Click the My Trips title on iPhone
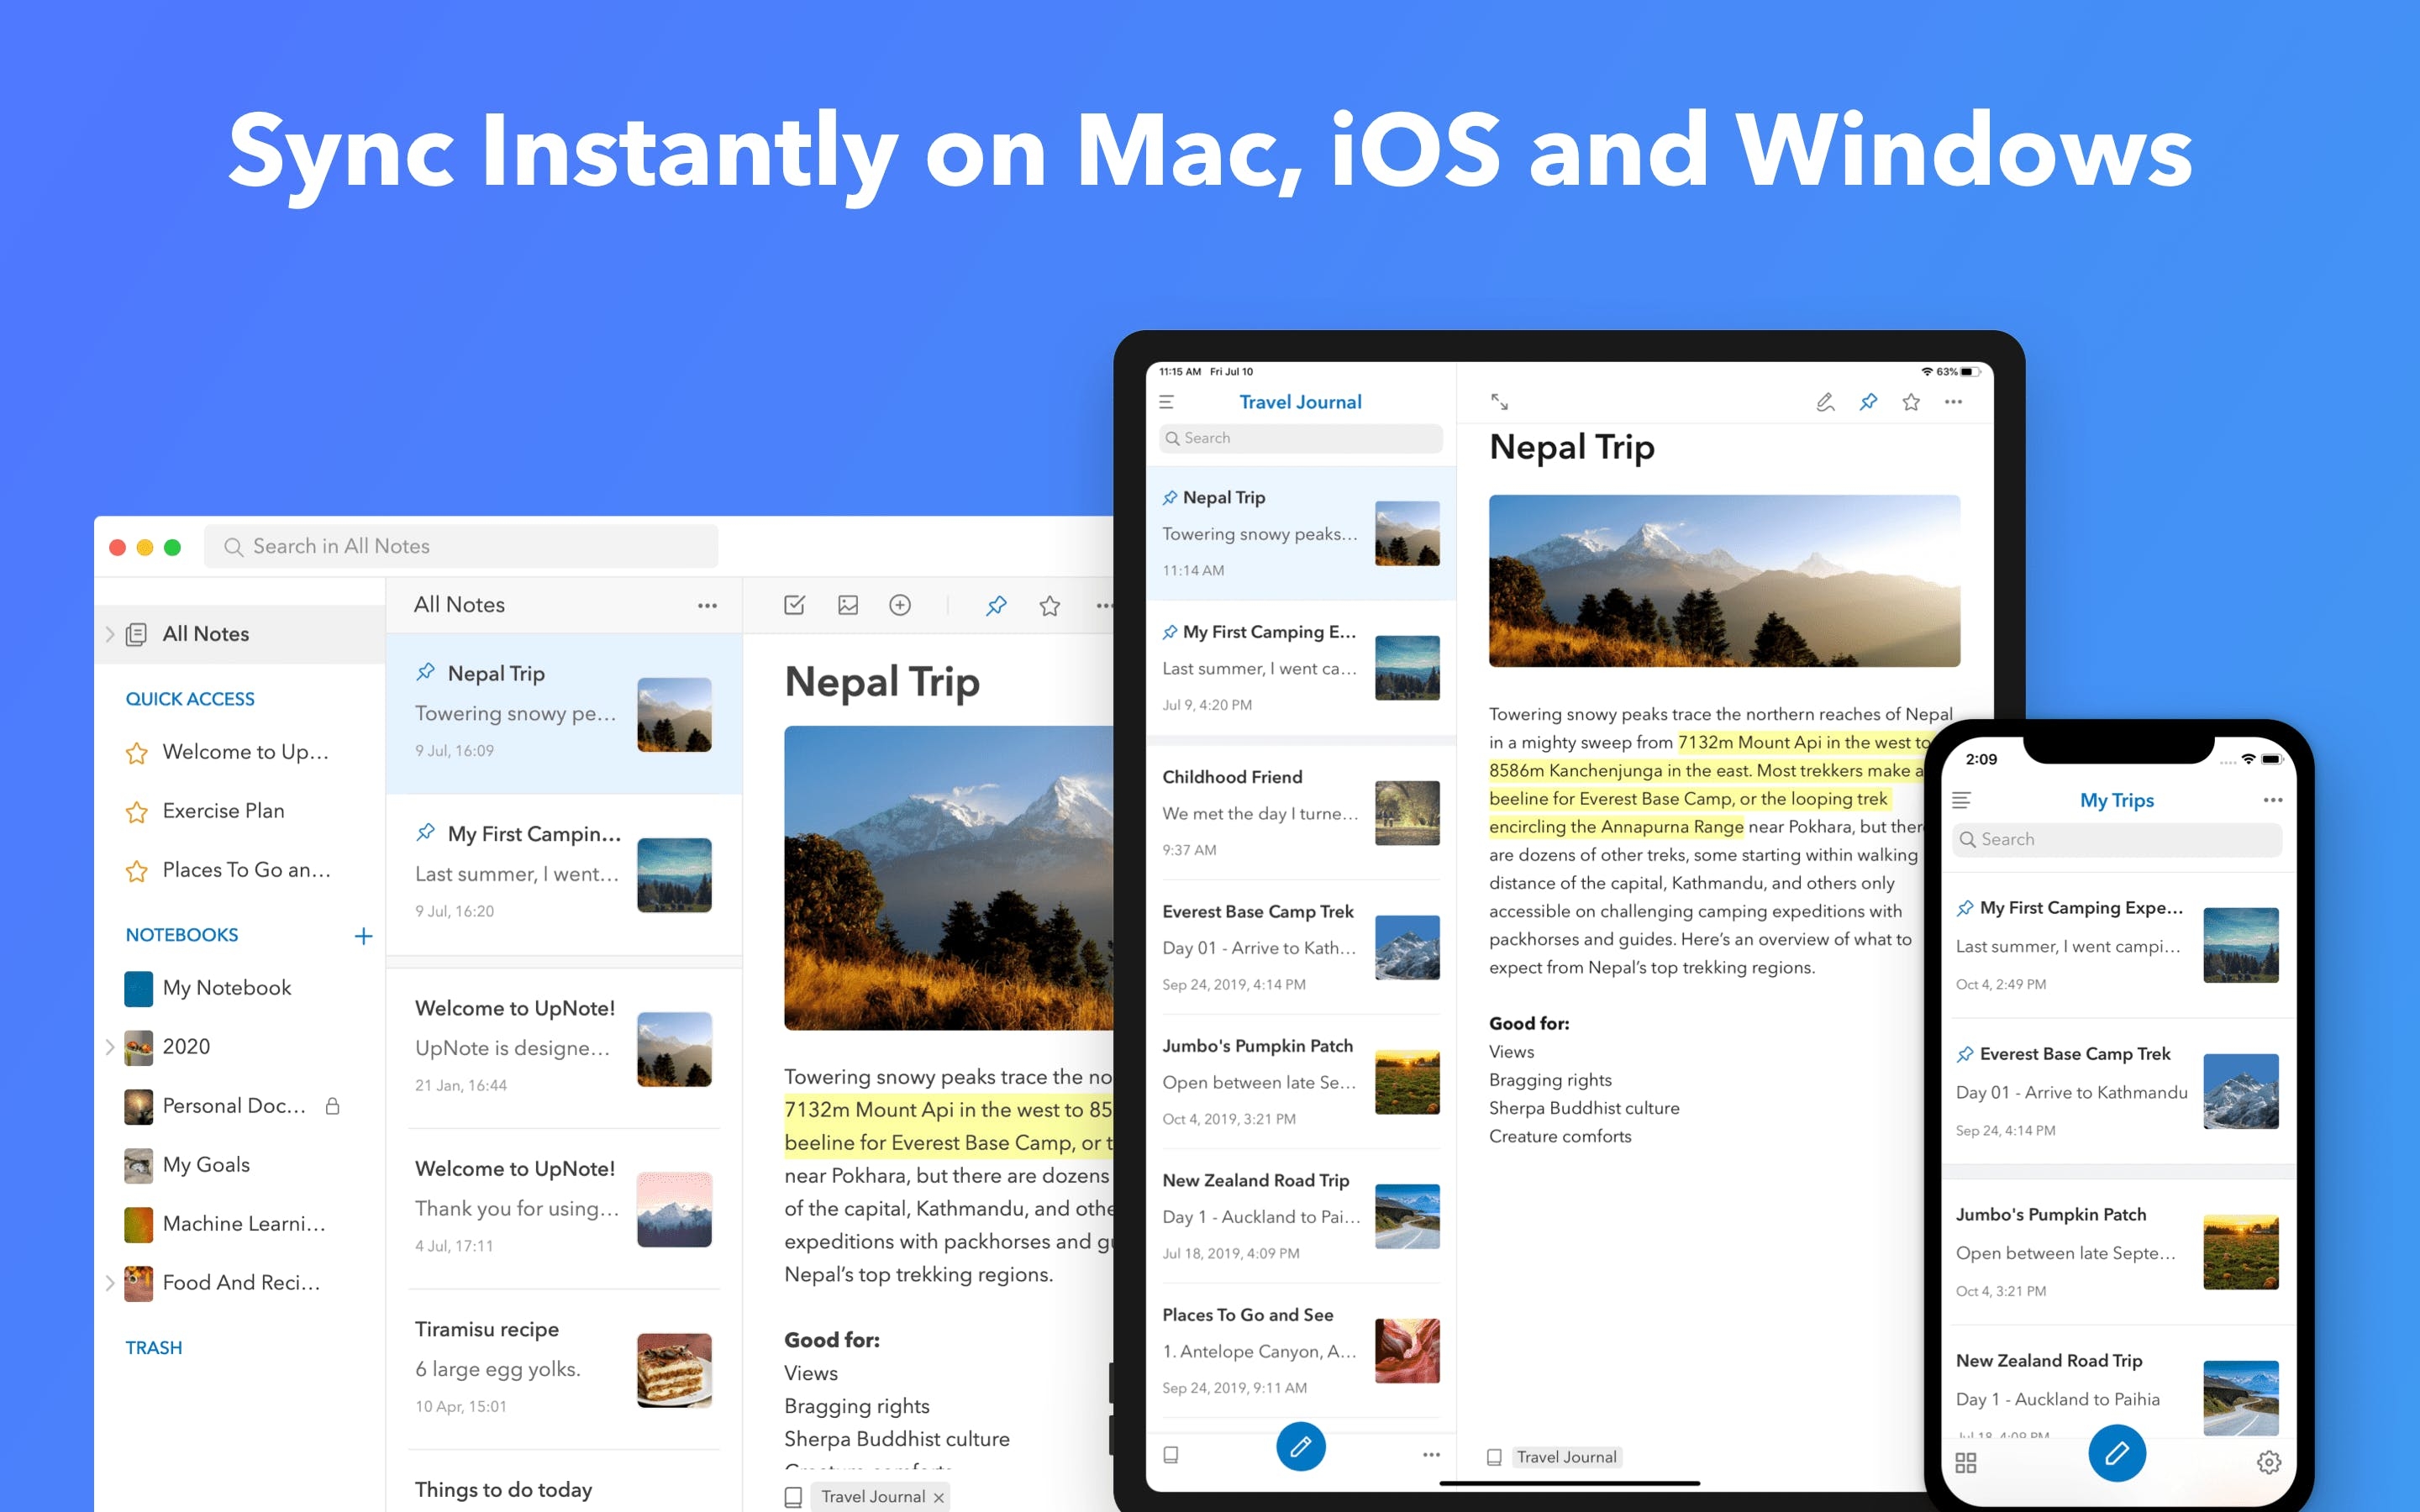This screenshot has height=1512, width=2420. [x=2117, y=800]
